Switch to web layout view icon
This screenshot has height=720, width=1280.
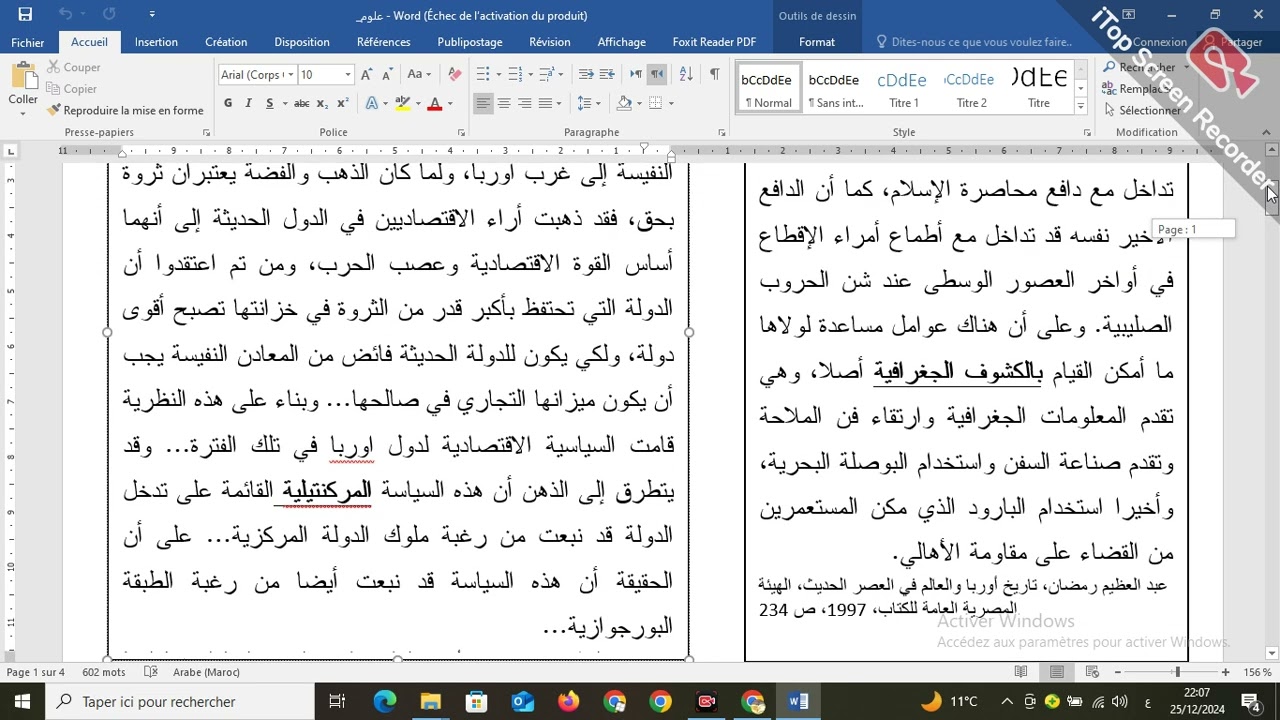[x=1091, y=672]
